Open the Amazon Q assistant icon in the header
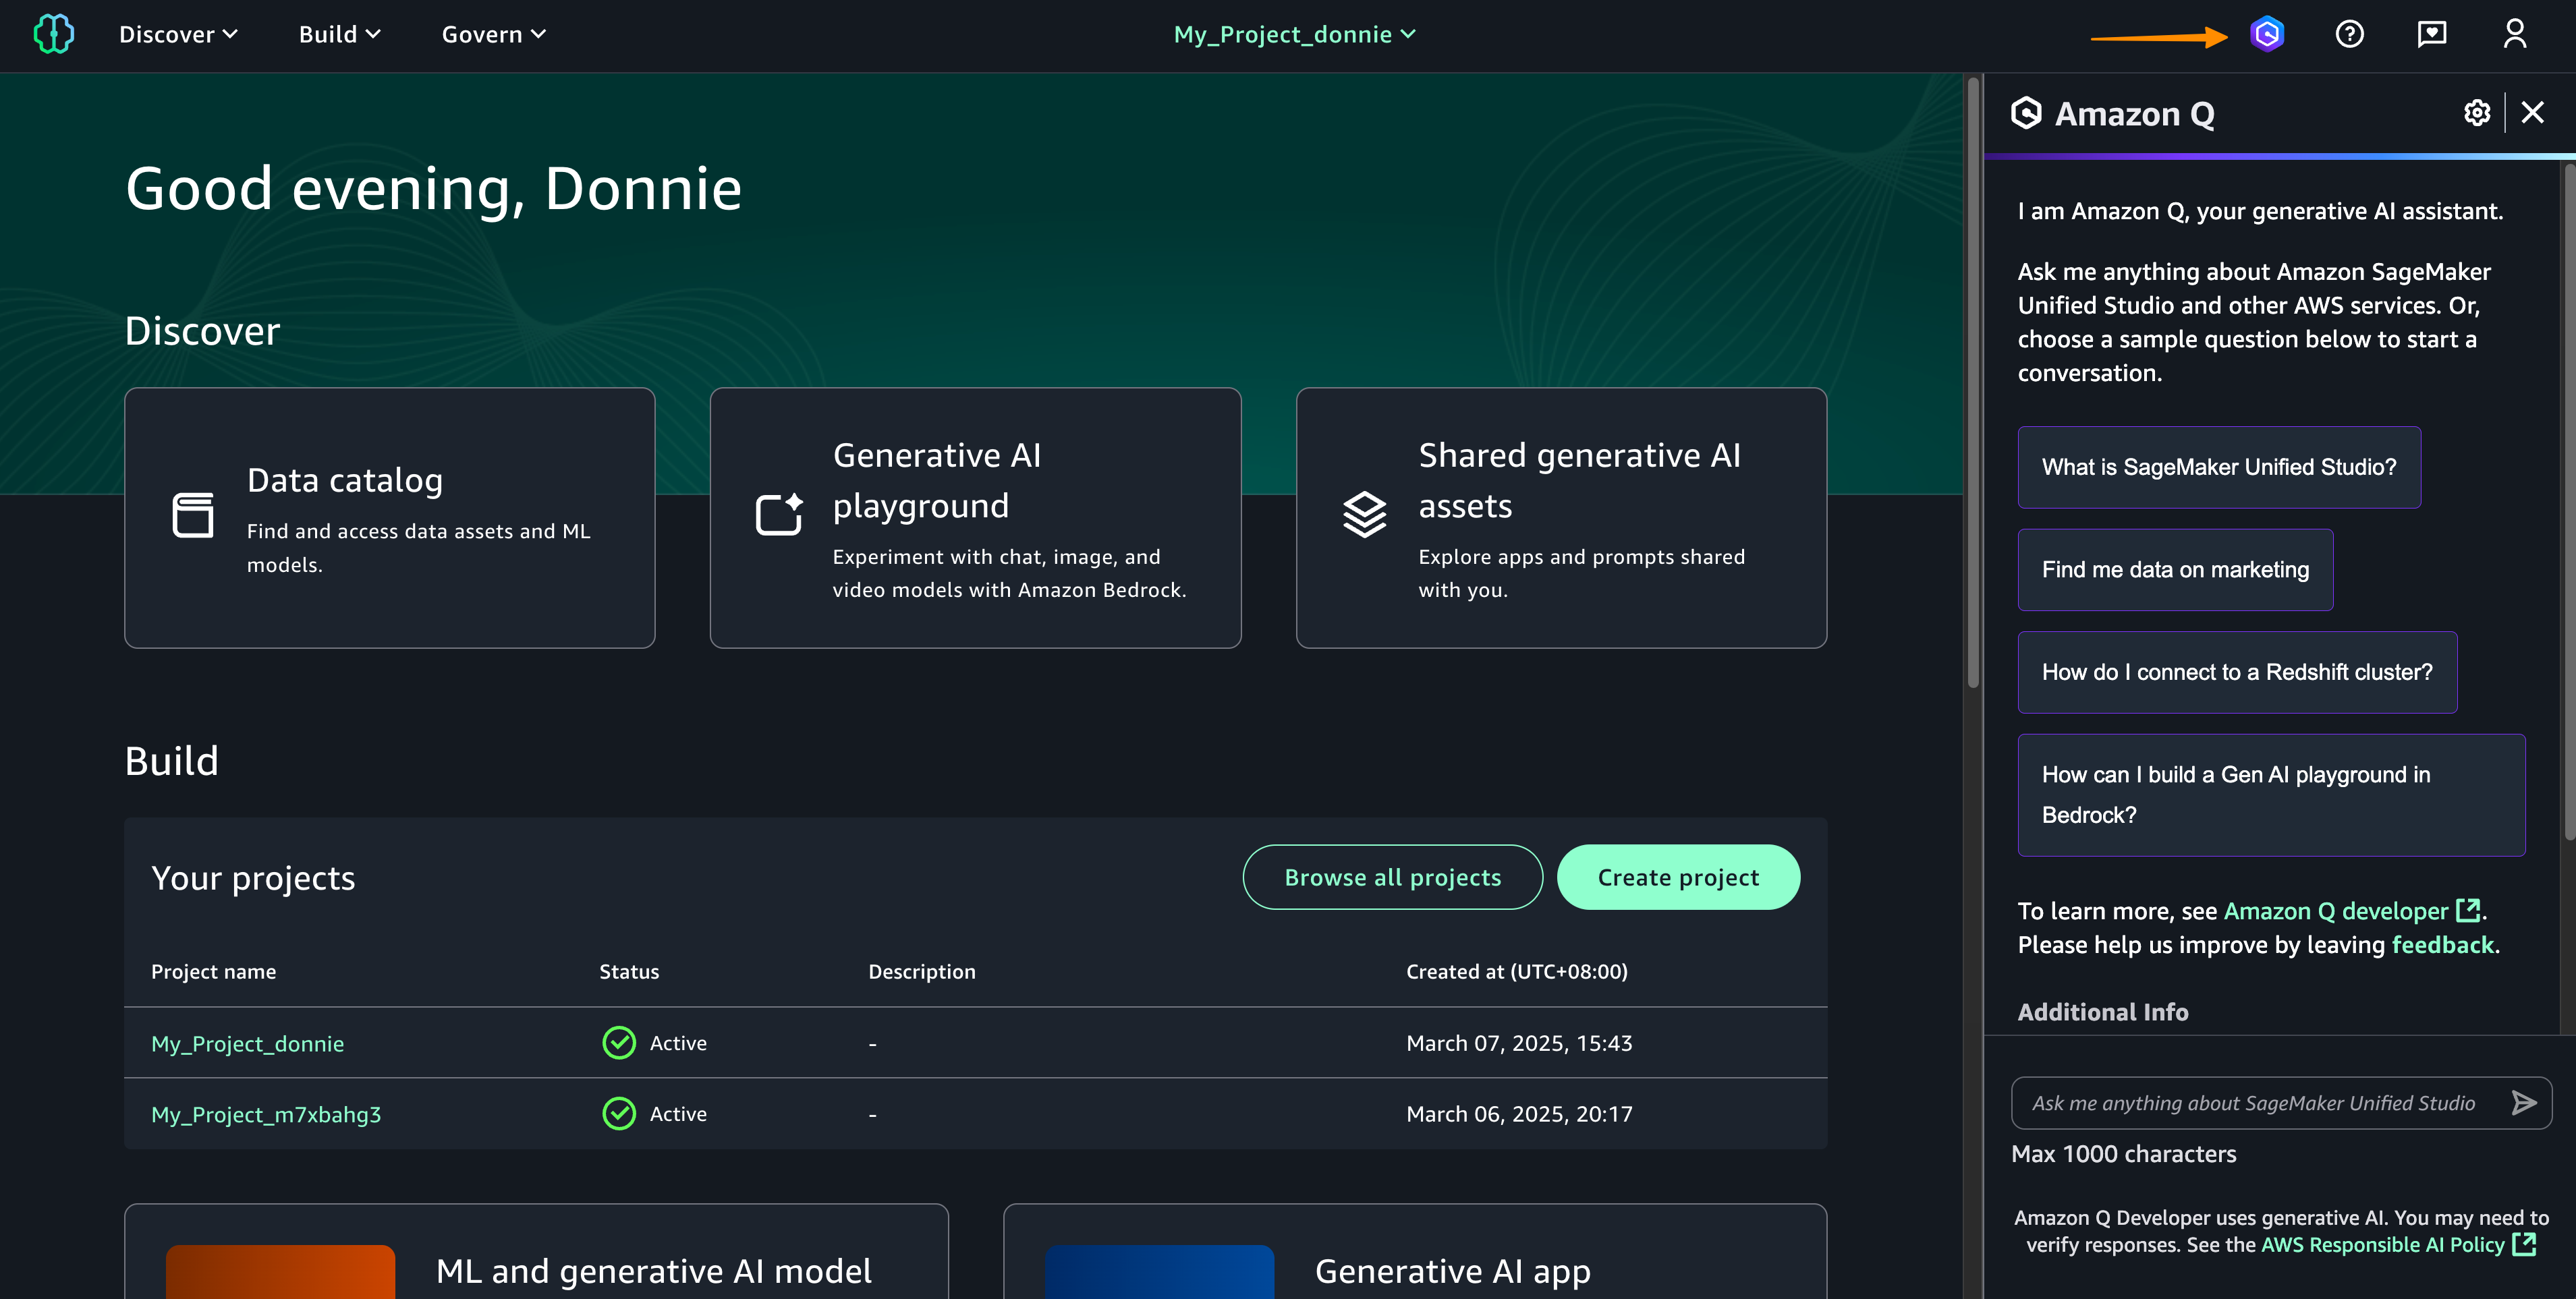The height and width of the screenshot is (1299, 2576). 2266,34
